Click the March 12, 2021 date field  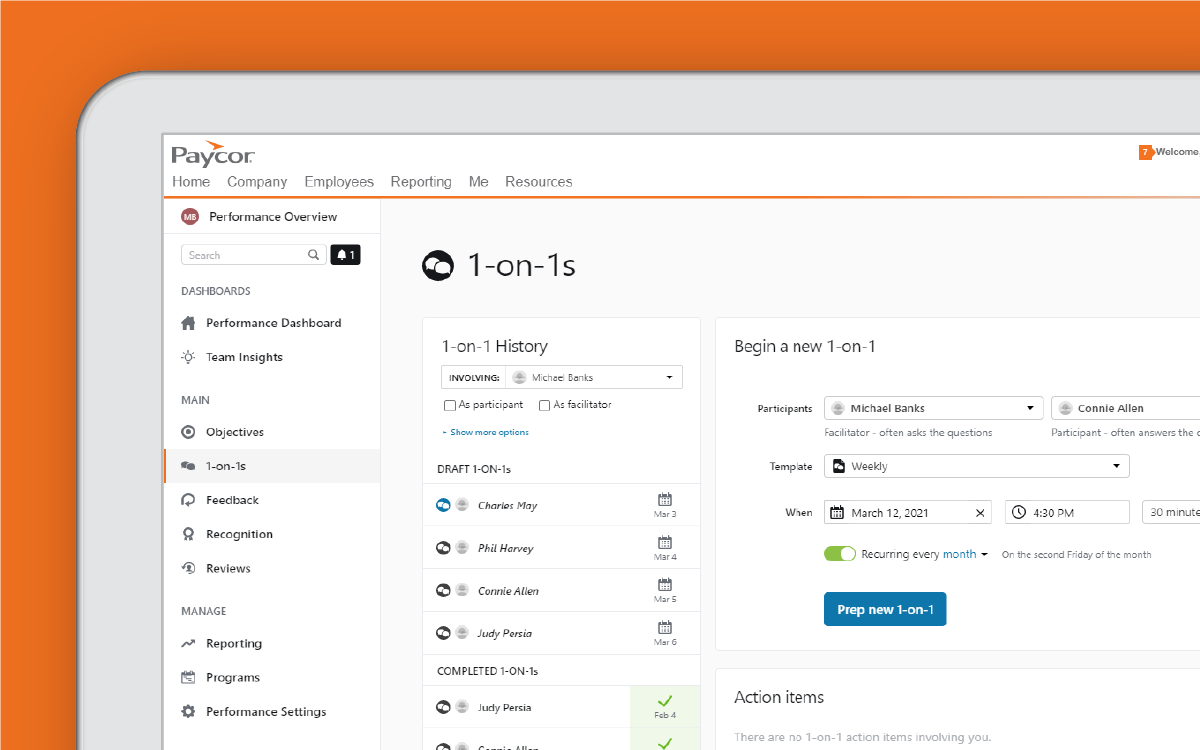click(x=908, y=512)
